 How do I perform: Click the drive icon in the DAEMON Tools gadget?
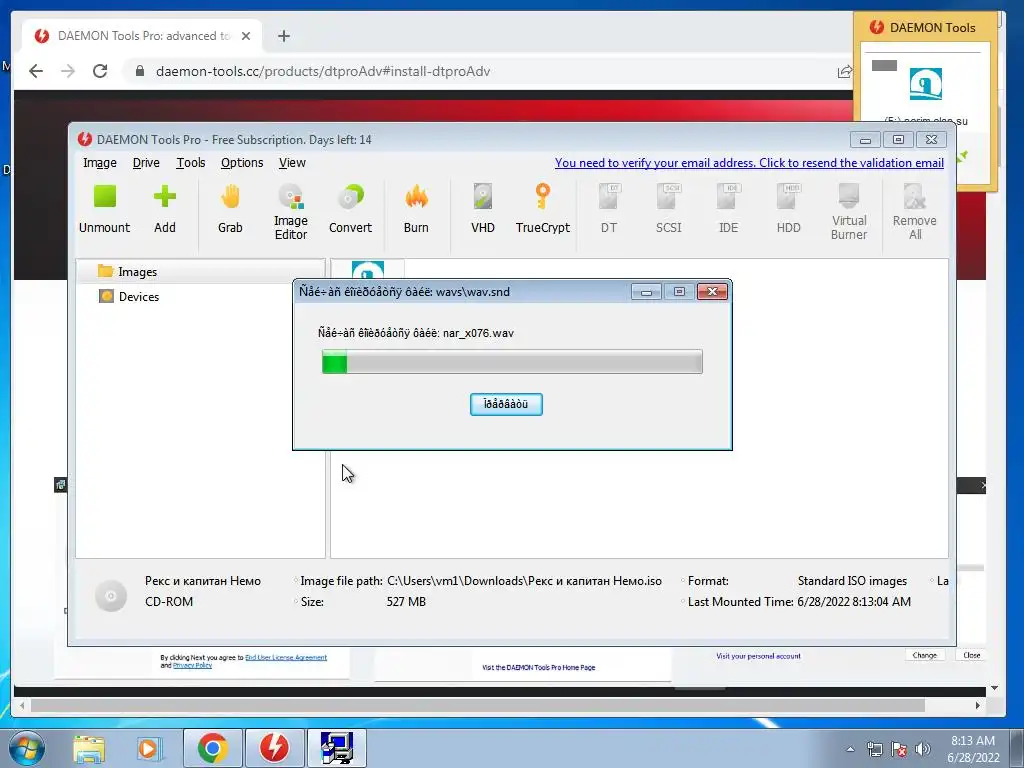(x=925, y=84)
